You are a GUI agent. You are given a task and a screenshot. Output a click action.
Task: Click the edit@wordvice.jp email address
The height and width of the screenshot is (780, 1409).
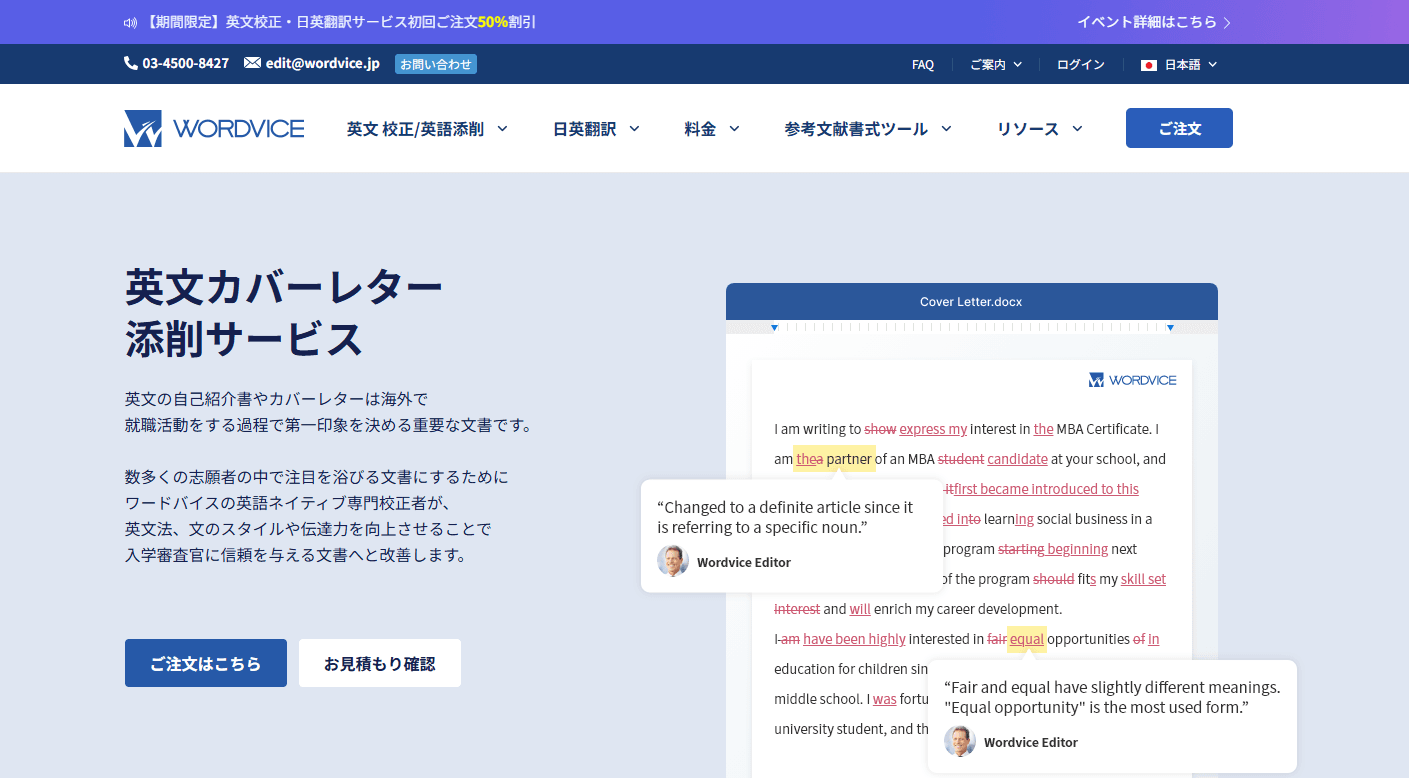pos(323,63)
